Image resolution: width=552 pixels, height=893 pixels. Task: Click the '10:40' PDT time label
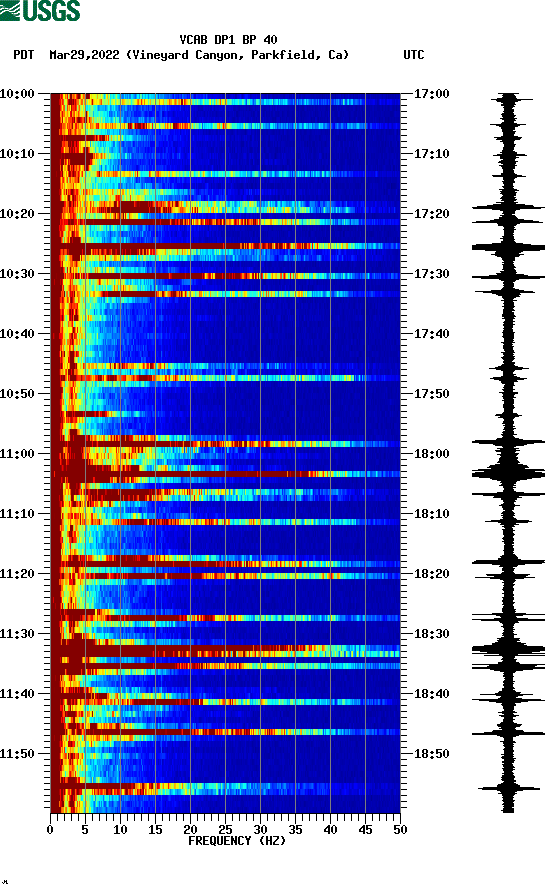[x=17, y=334]
